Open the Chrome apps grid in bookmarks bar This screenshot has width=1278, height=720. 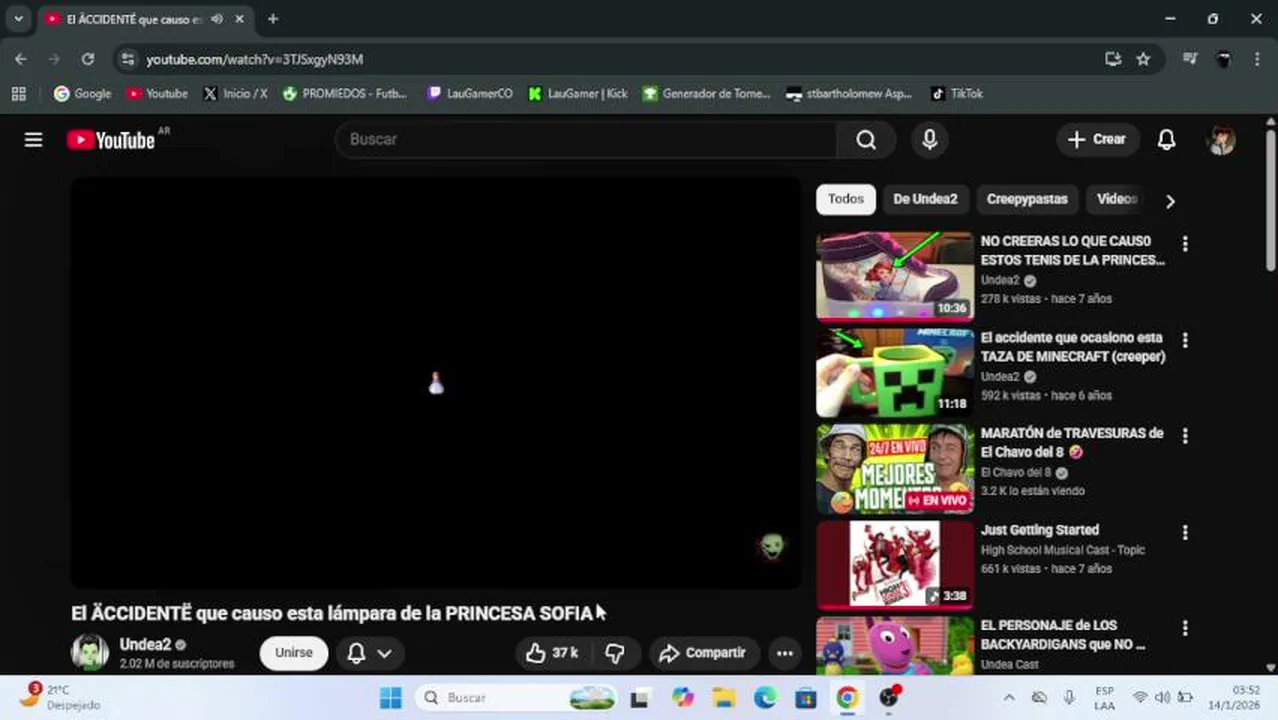click(x=18, y=93)
